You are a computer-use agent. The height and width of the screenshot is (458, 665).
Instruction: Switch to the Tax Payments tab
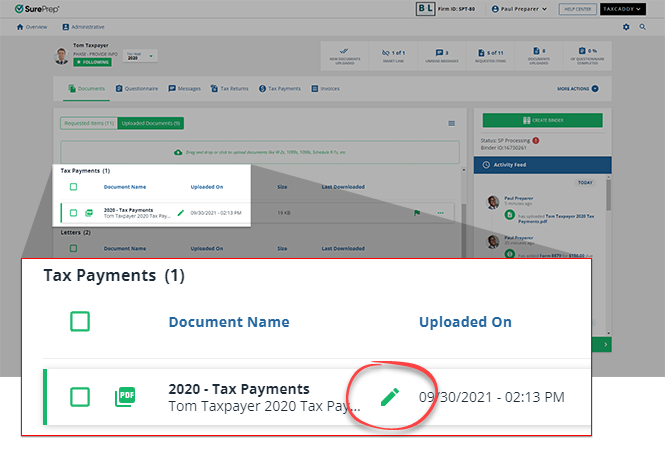coord(280,89)
